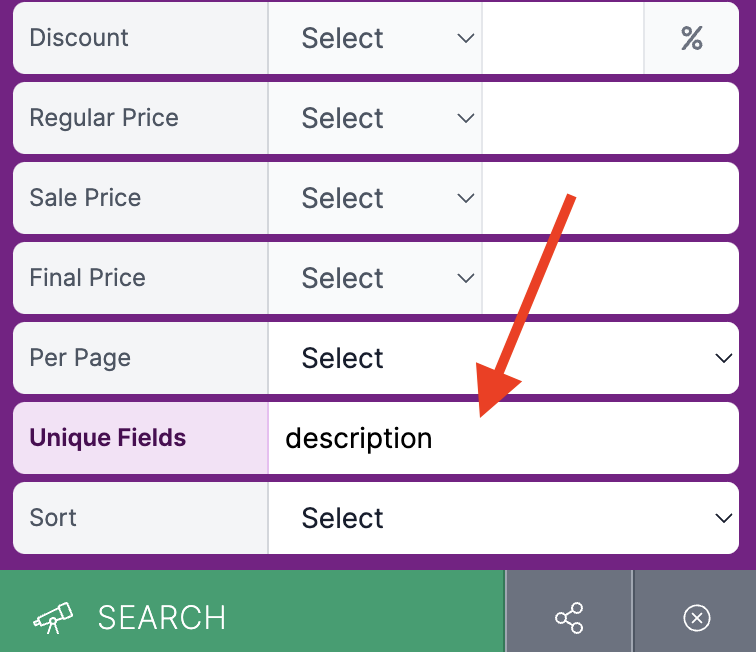Click the Unique Fields input containing description
Screen dimensions: 756x652
point(503,438)
